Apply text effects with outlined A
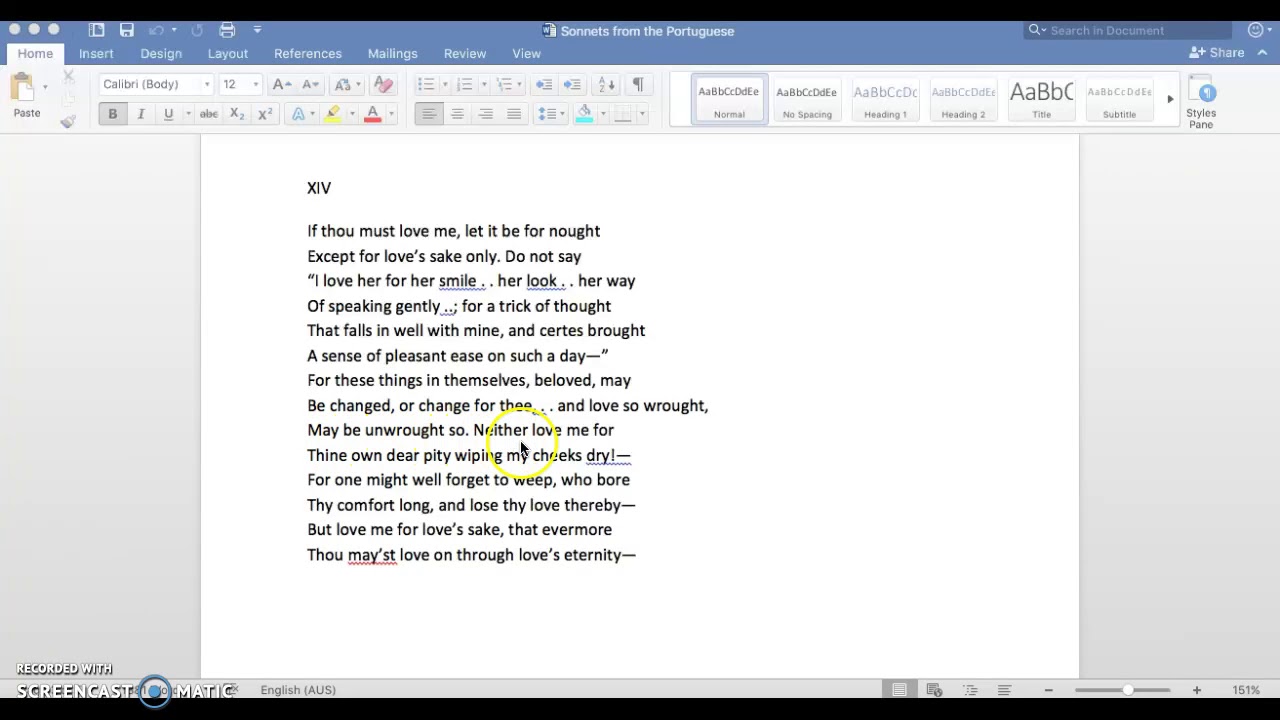 tap(298, 114)
